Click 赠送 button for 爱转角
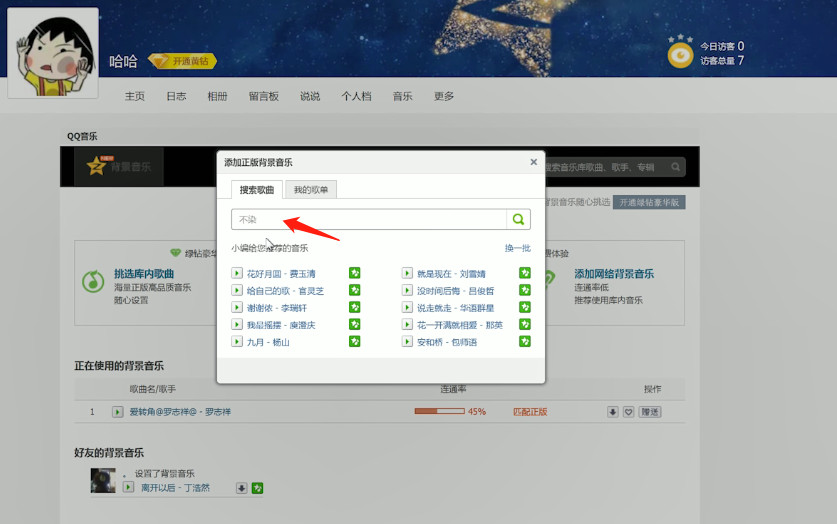Screen dimensions: 837x524 pos(650,412)
